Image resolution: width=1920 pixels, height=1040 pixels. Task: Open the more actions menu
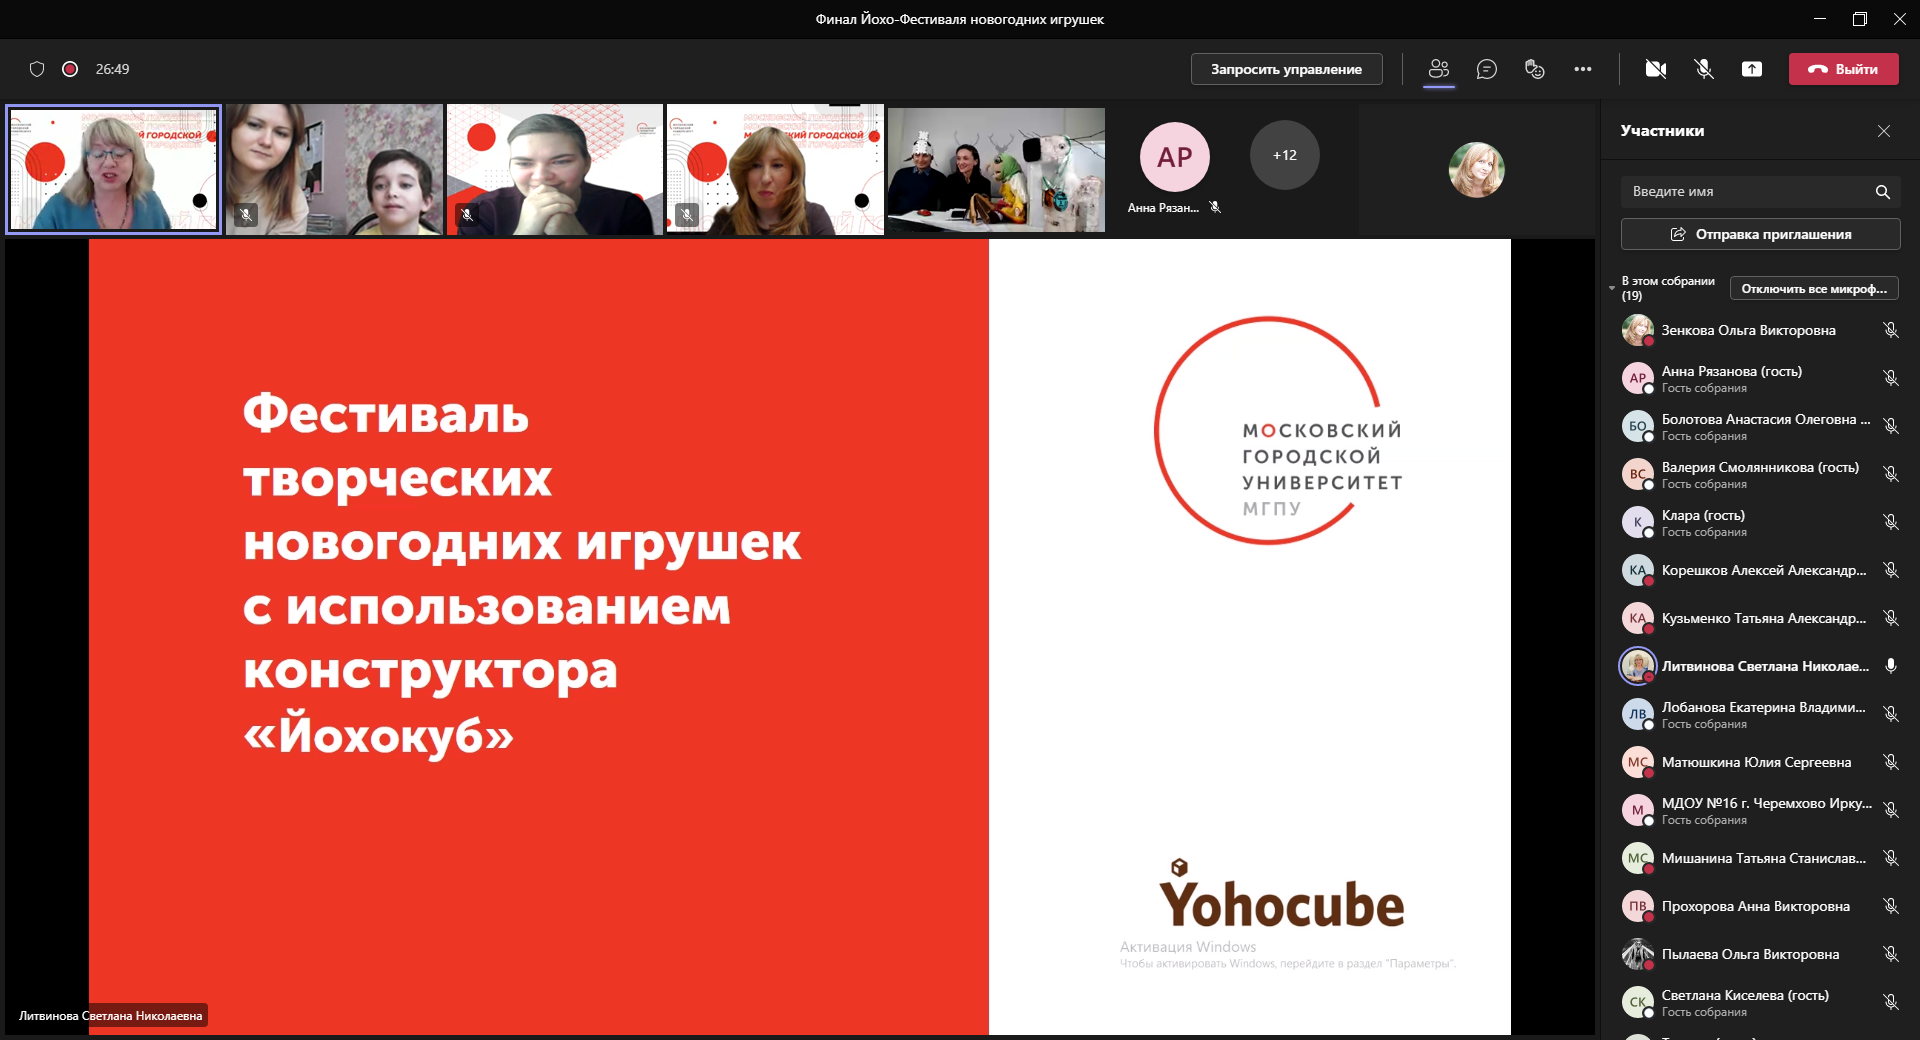[x=1583, y=69]
